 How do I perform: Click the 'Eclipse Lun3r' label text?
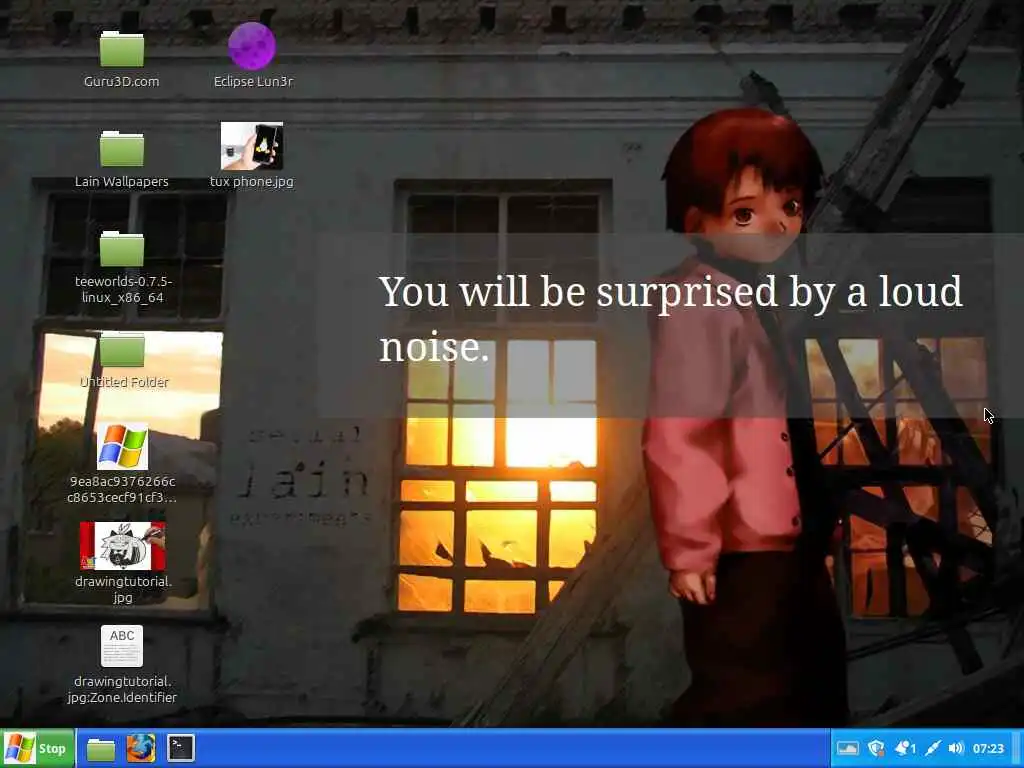(x=253, y=82)
